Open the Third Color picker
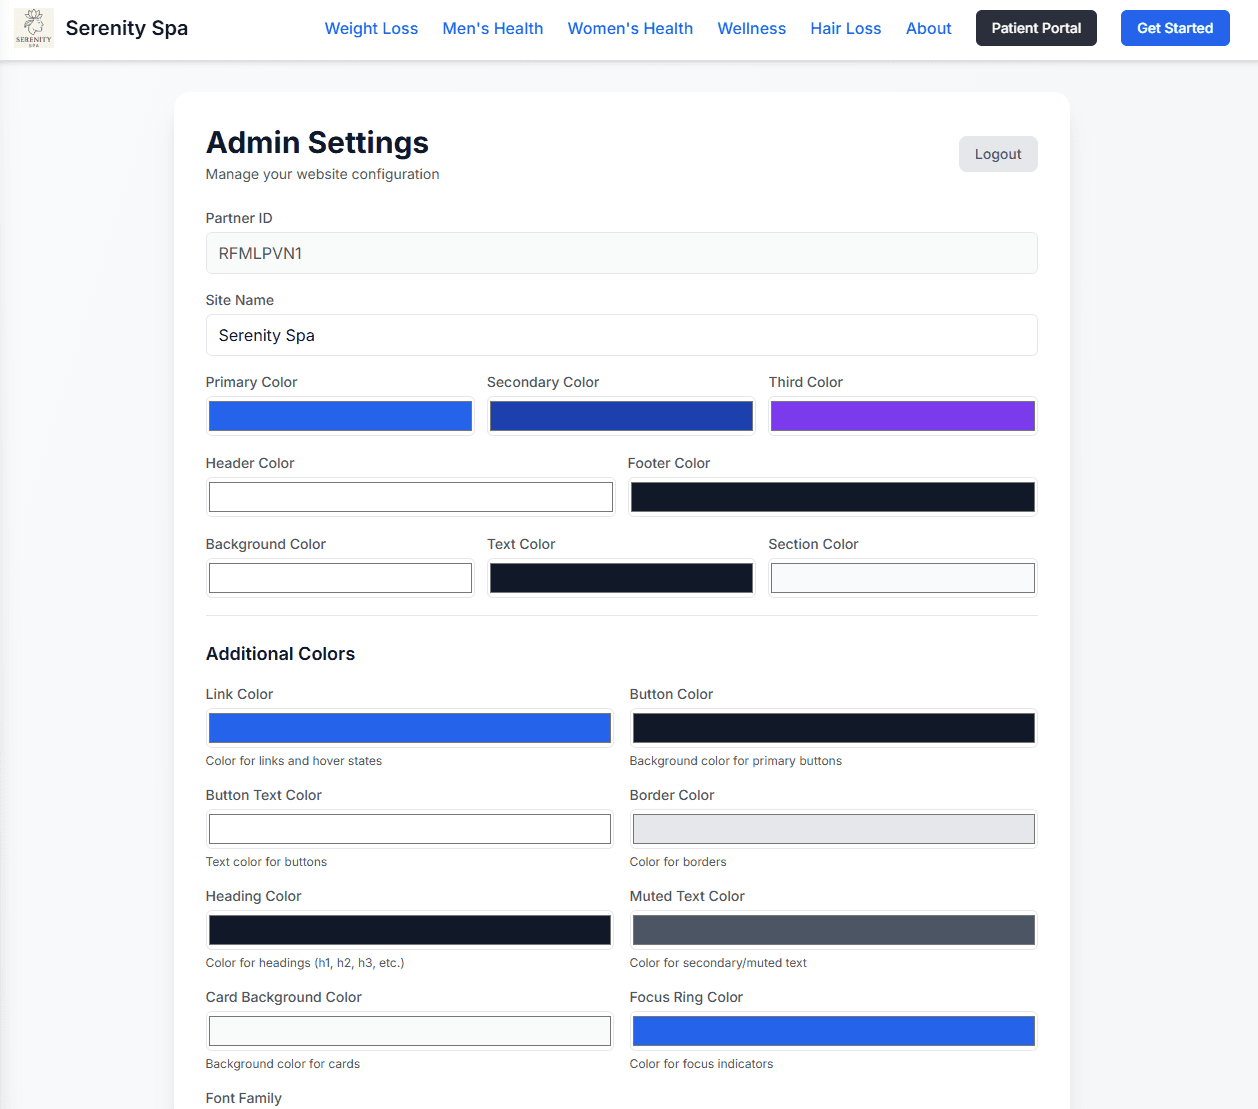 point(902,415)
